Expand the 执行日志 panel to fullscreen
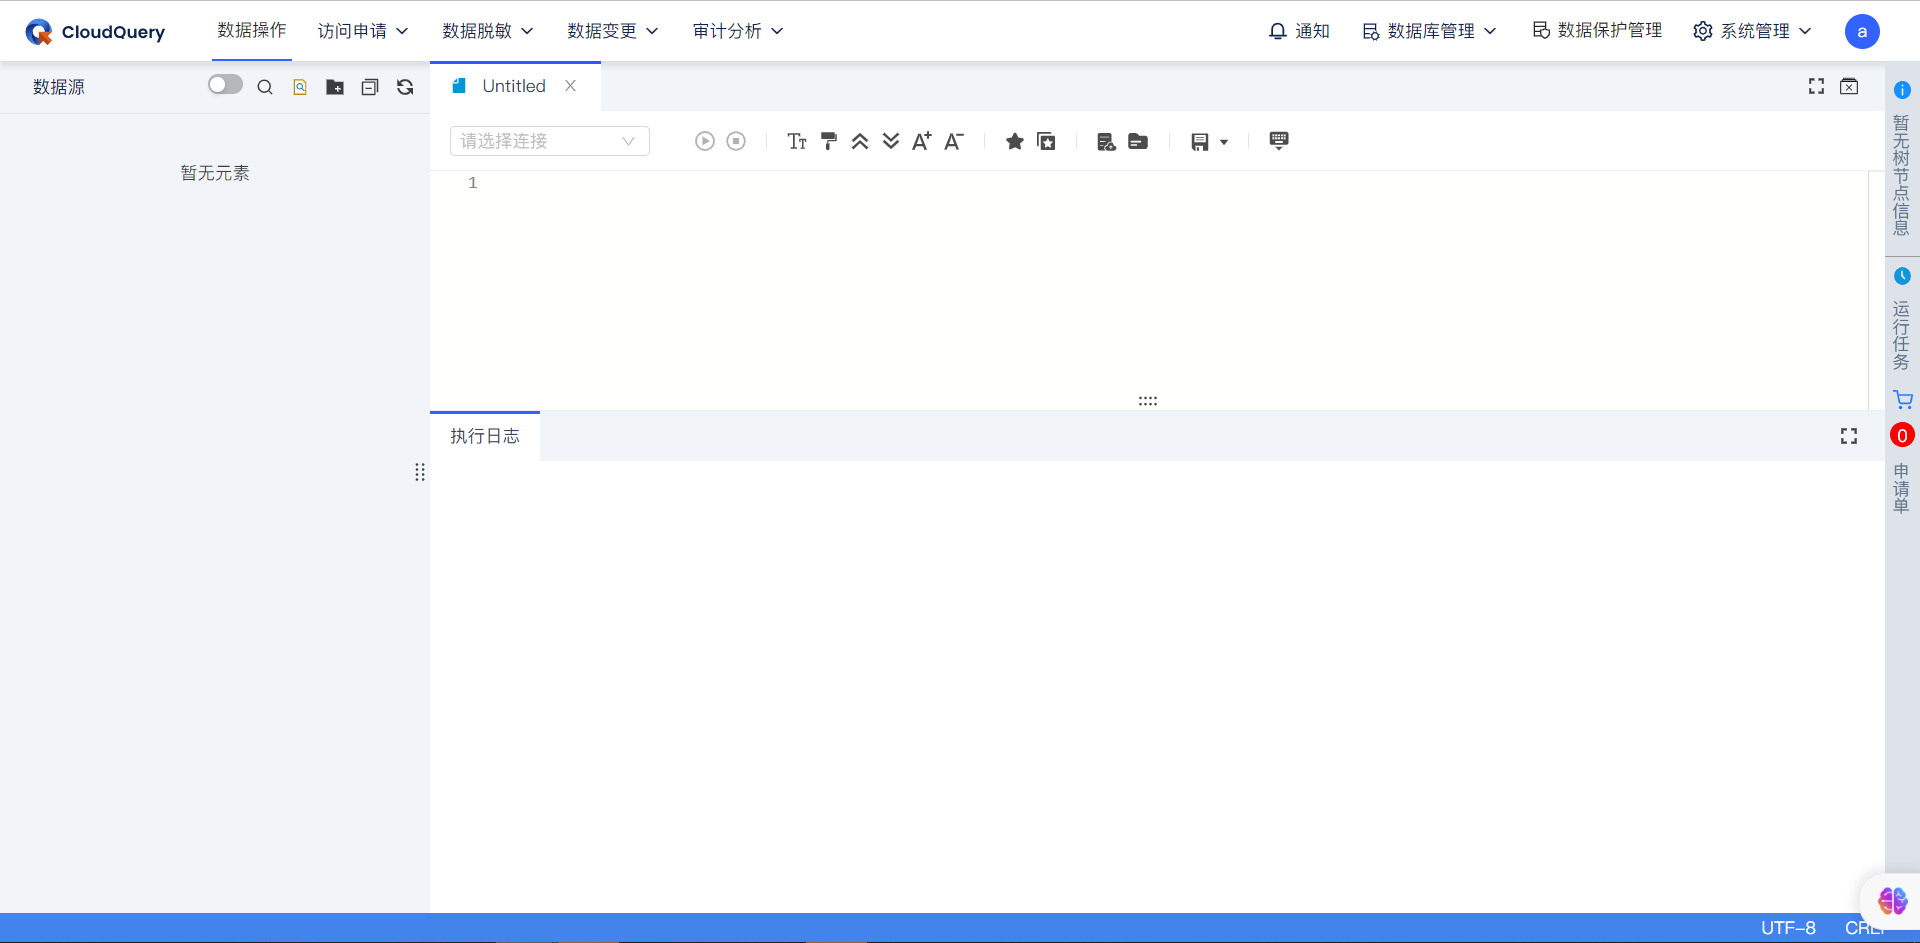The width and height of the screenshot is (1920, 943). pos(1849,436)
